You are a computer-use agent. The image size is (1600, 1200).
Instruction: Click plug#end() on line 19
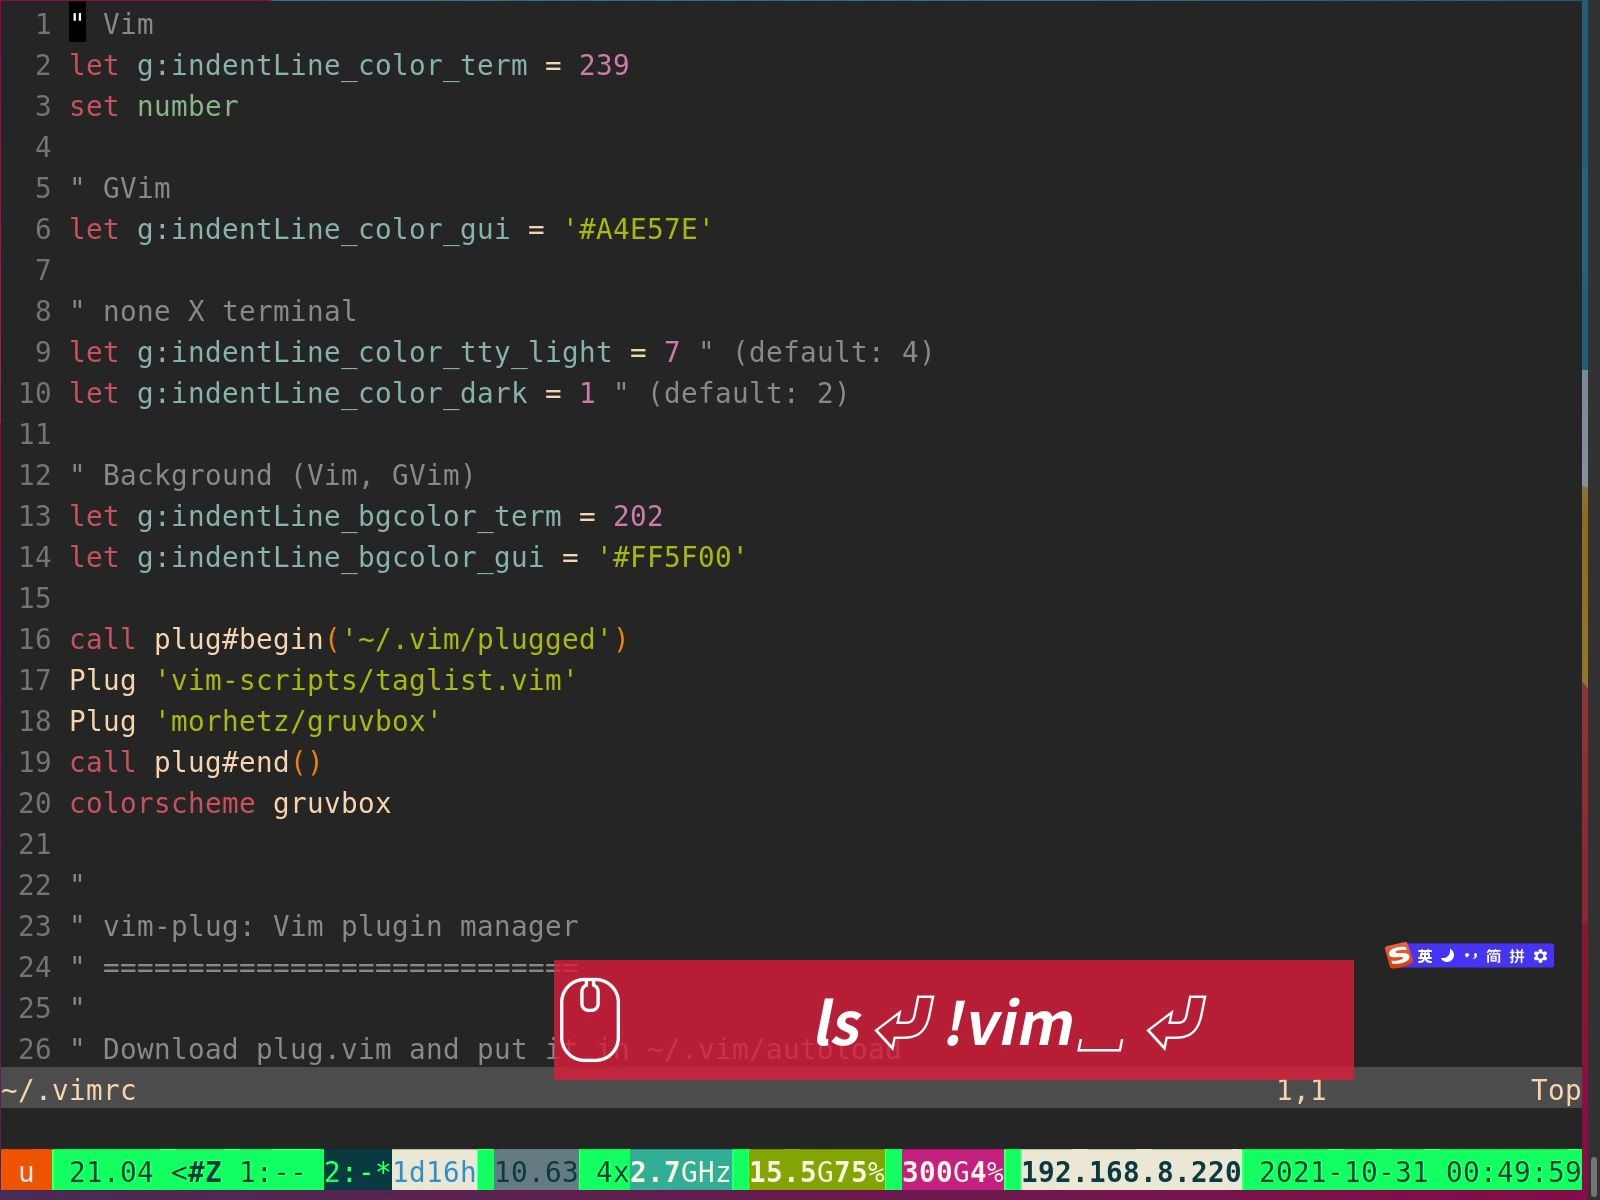pyautogui.click(x=238, y=762)
